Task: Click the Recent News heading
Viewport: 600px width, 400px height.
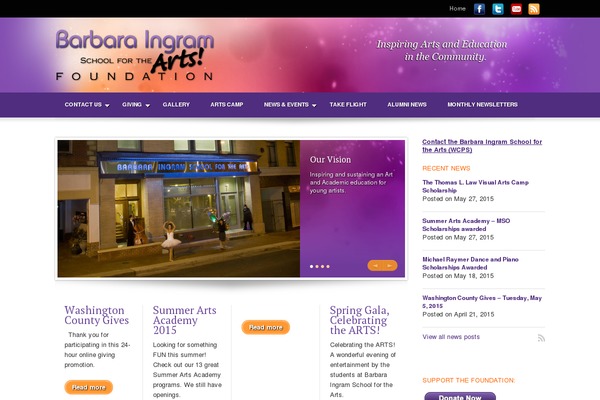Action: [x=446, y=168]
